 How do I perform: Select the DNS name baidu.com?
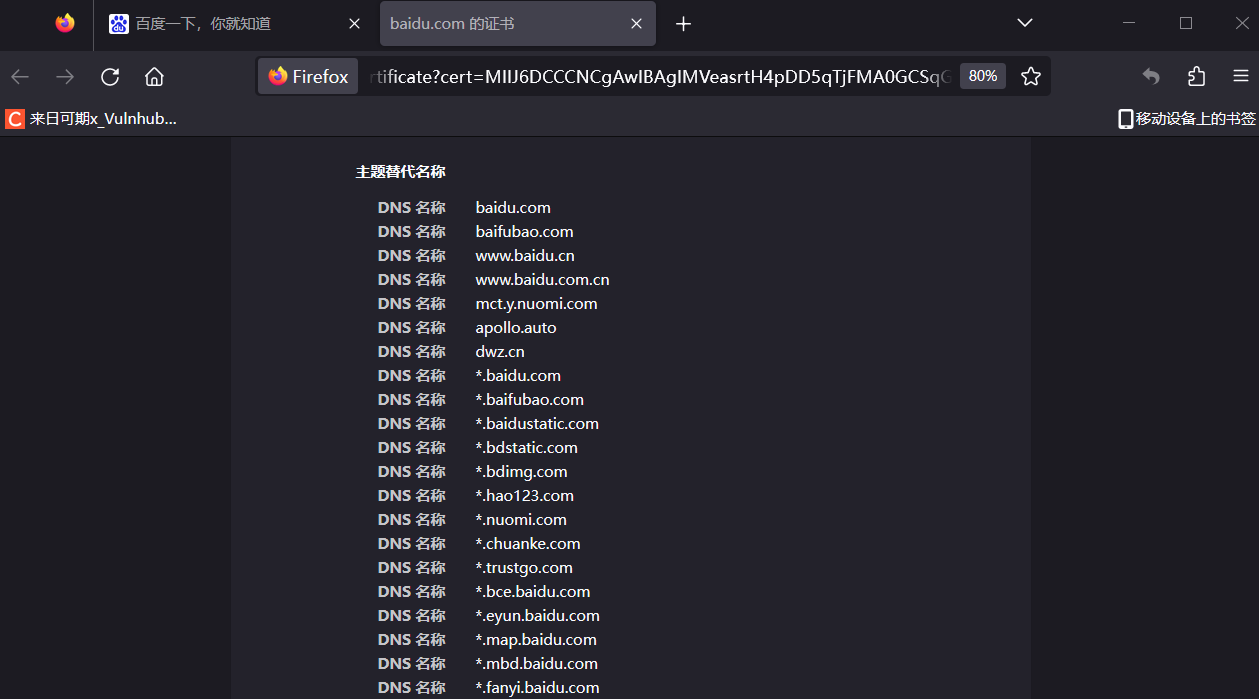pyautogui.click(x=513, y=208)
